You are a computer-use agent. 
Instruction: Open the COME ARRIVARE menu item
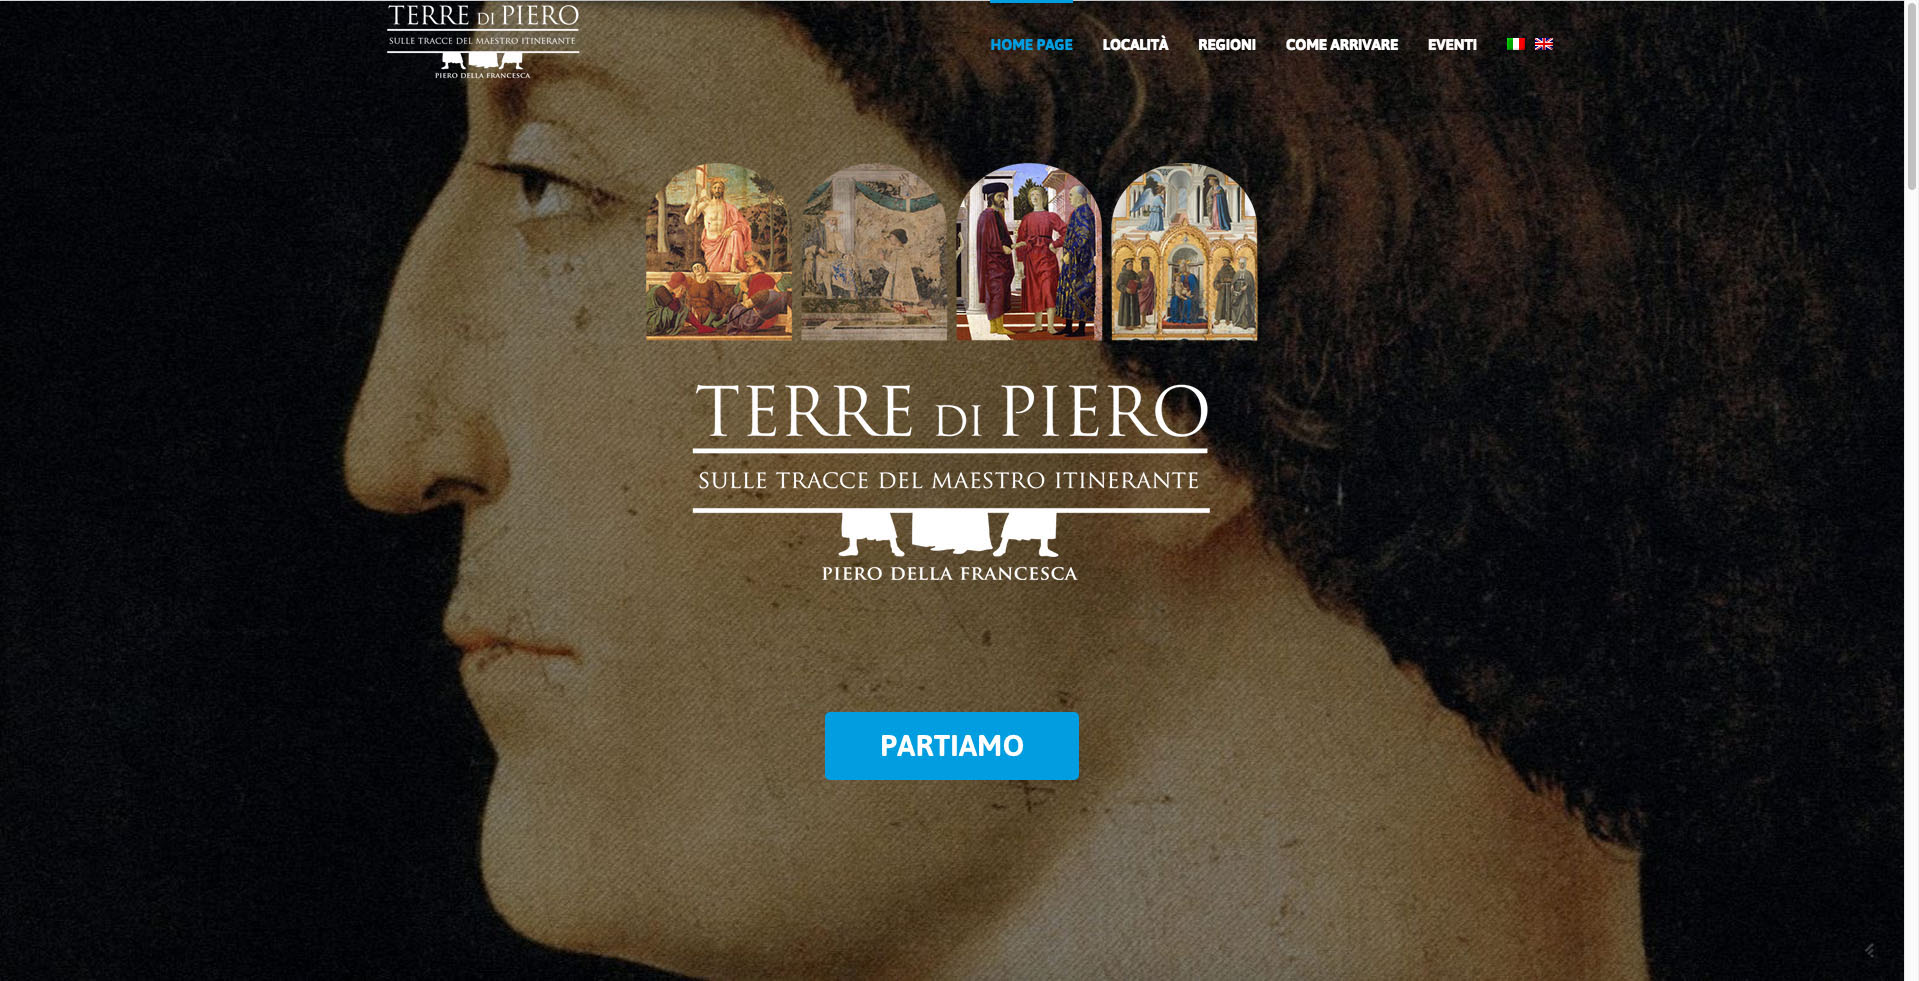[1342, 44]
